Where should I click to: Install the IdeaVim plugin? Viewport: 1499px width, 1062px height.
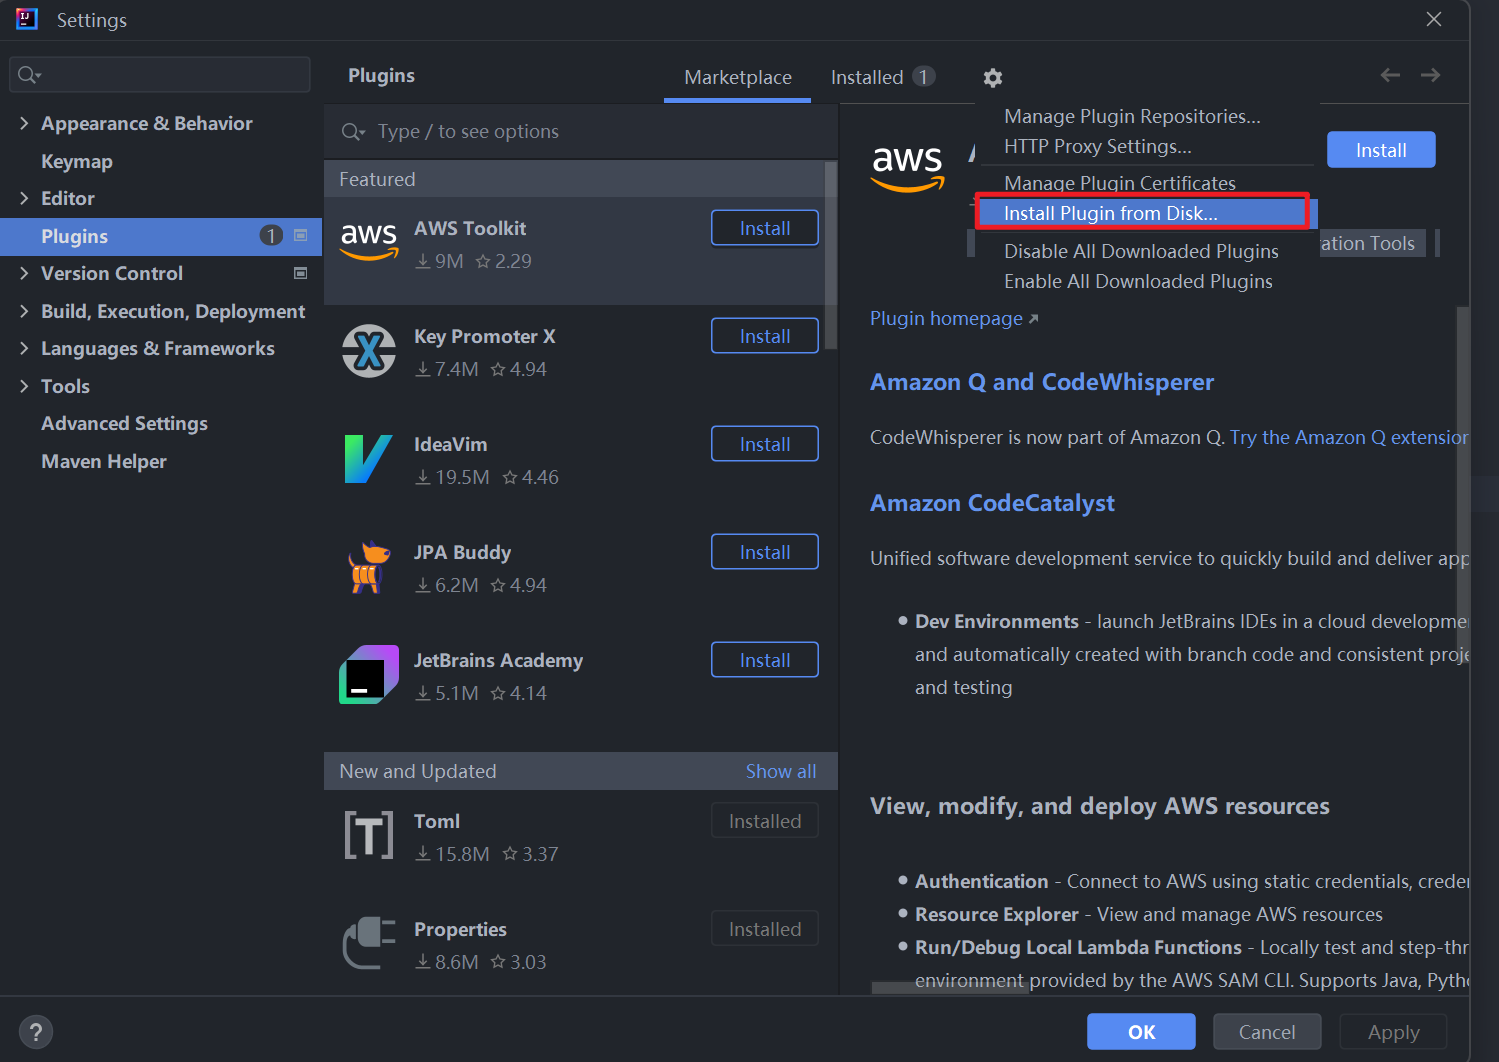coord(765,444)
